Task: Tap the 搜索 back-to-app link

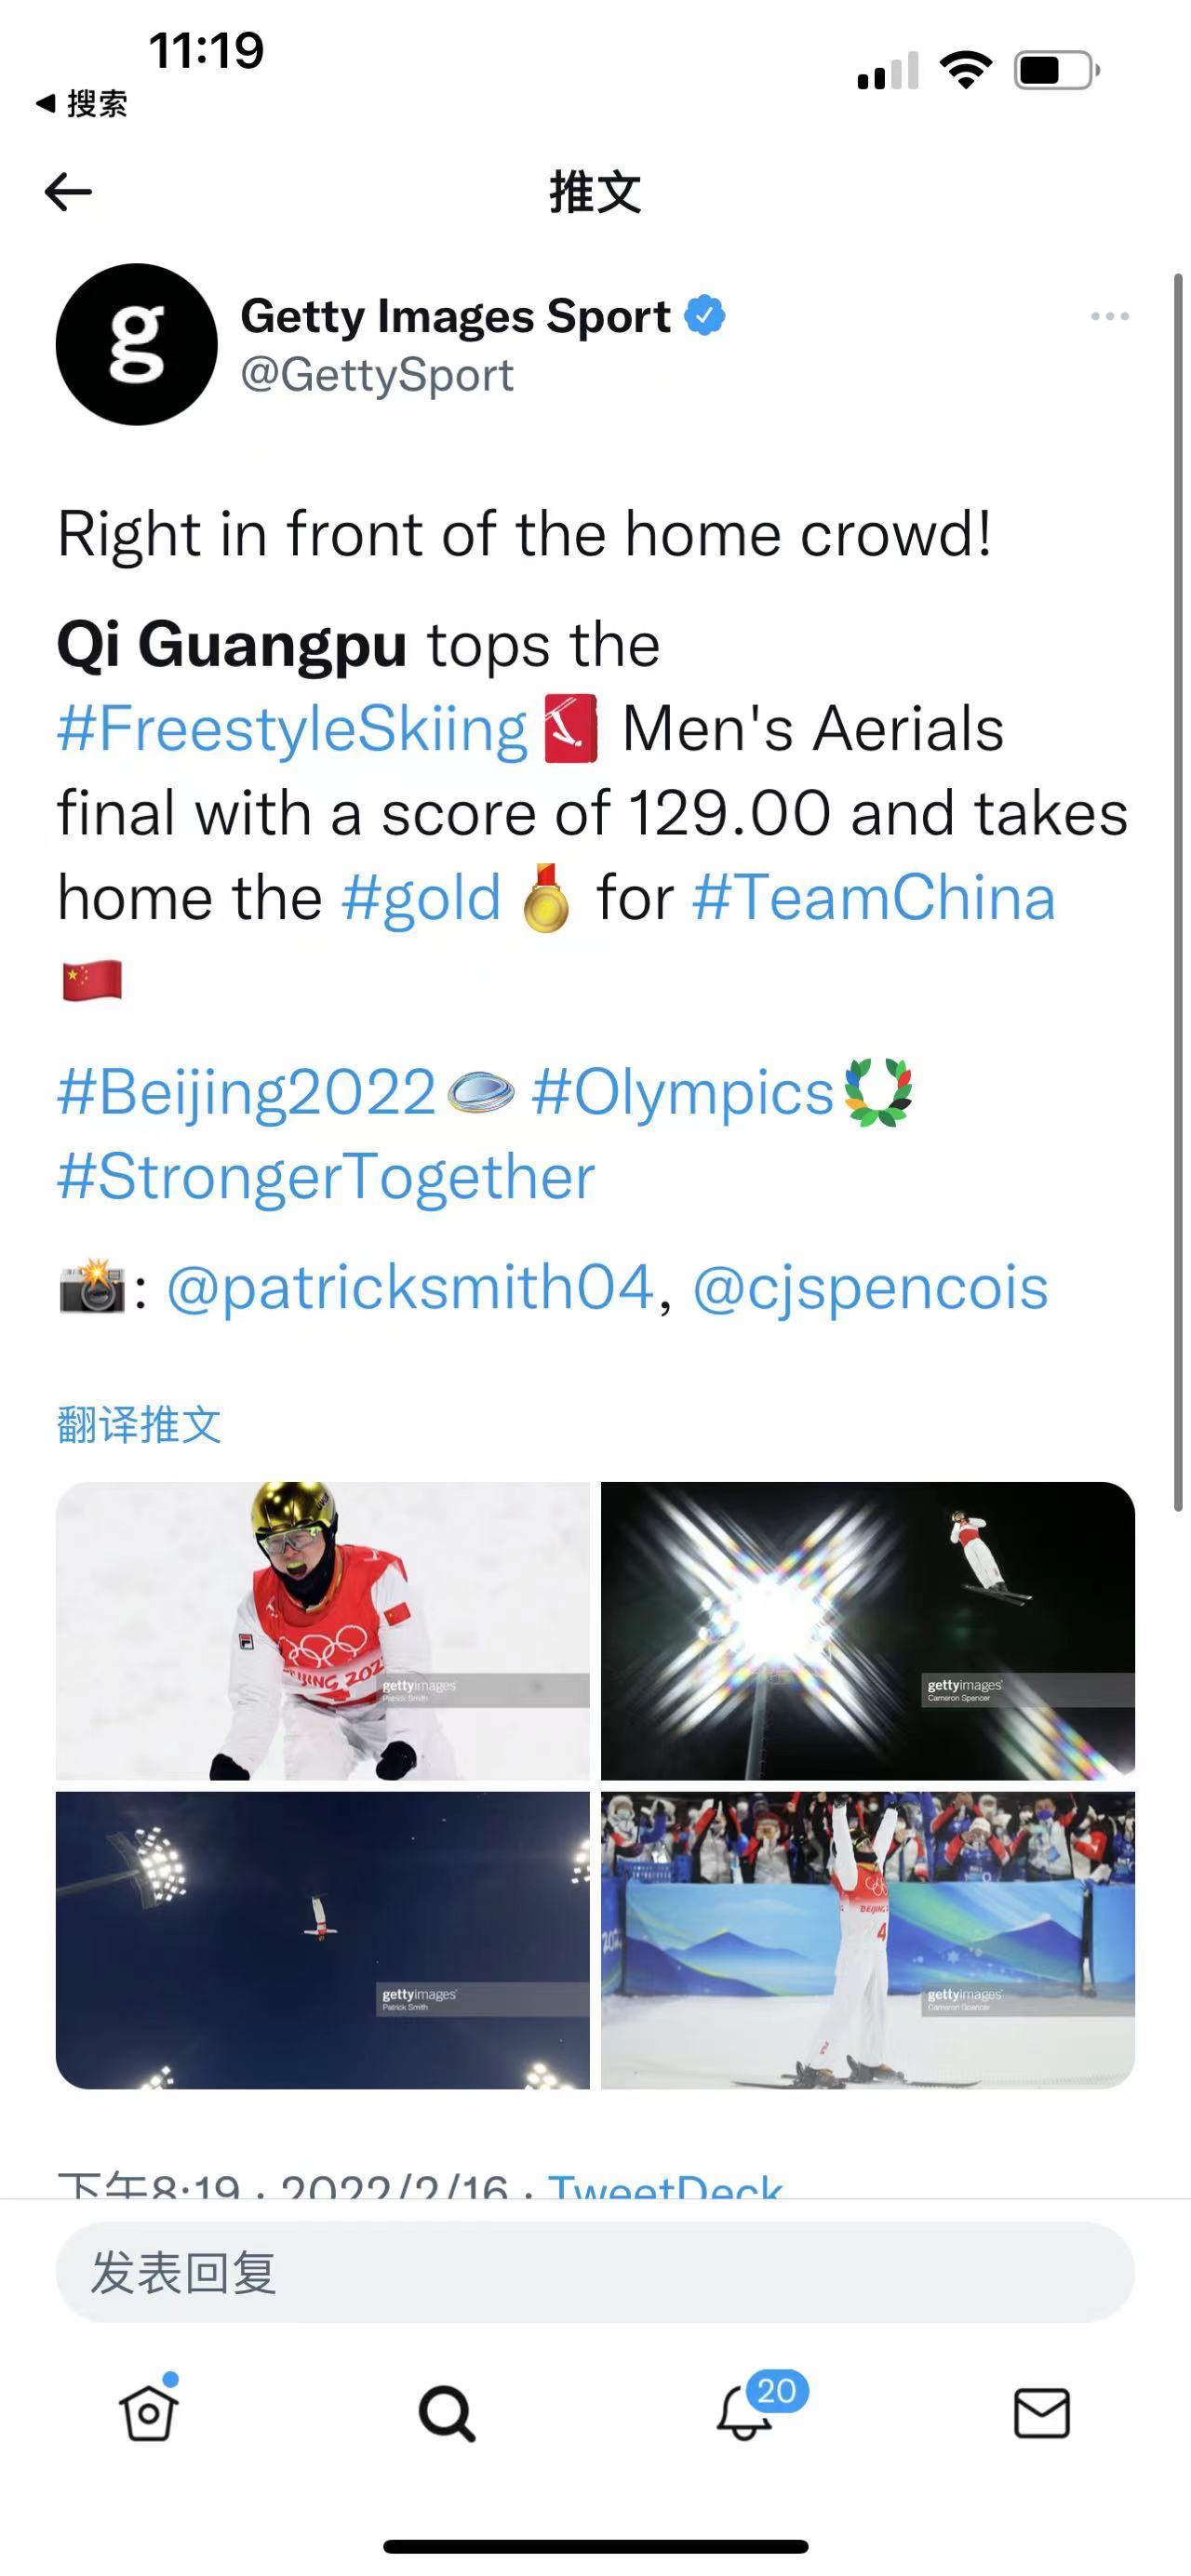Action: point(82,103)
